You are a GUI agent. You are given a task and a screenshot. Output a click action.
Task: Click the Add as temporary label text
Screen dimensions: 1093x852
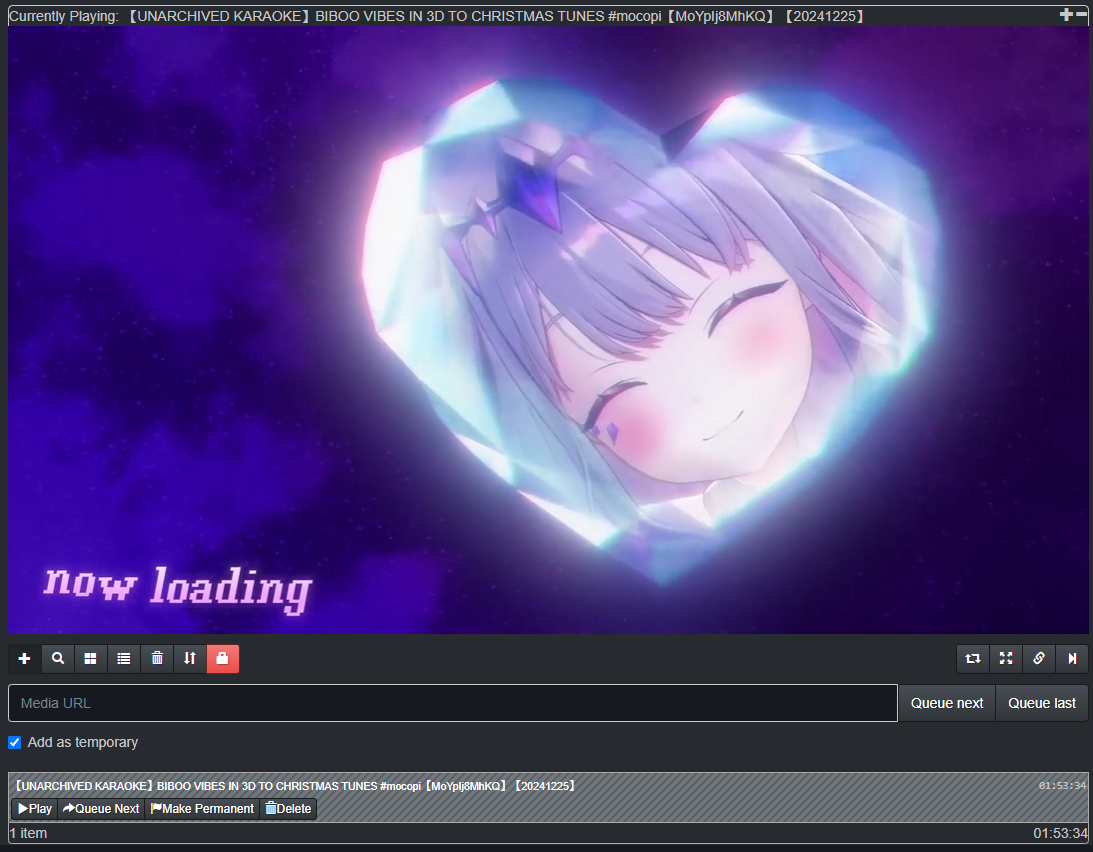82,743
